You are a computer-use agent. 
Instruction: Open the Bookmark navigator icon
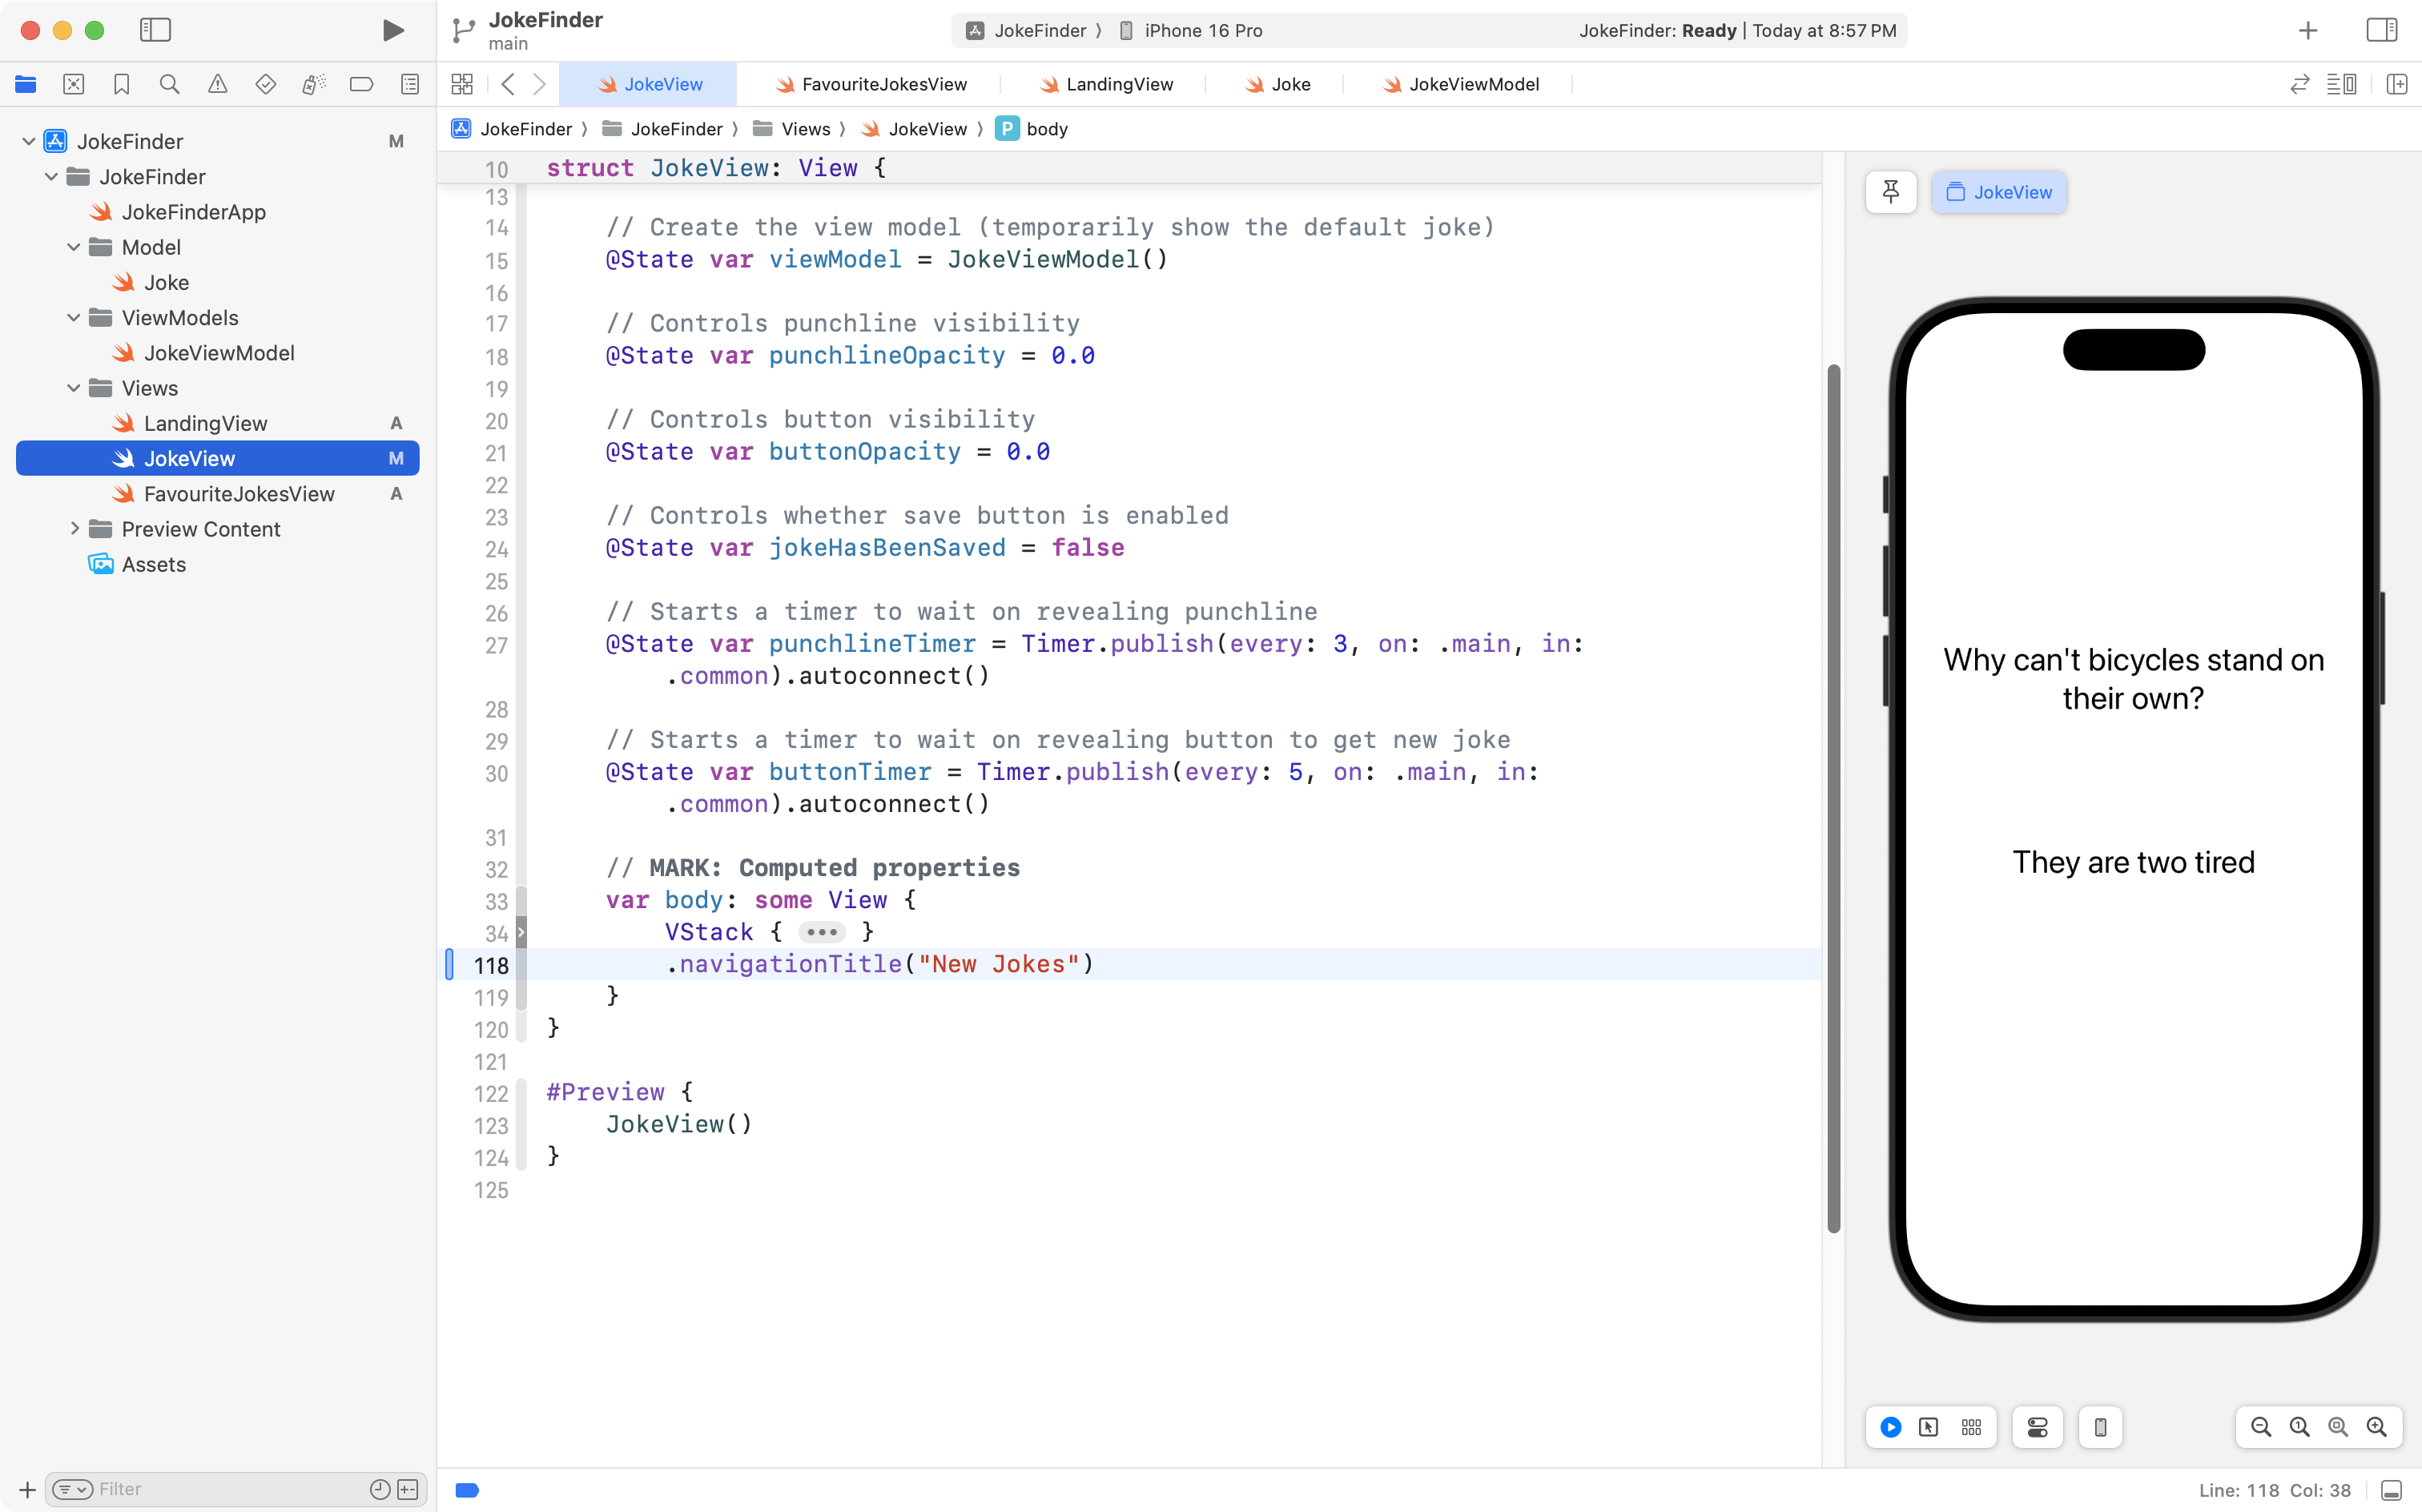[121, 84]
